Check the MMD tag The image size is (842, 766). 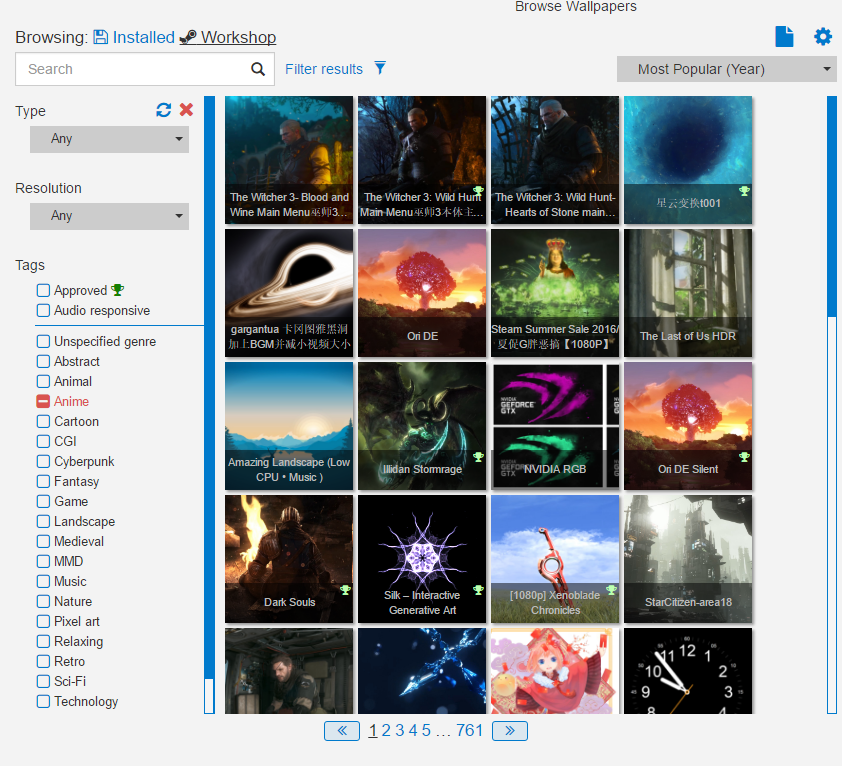(x=43, y=561)
